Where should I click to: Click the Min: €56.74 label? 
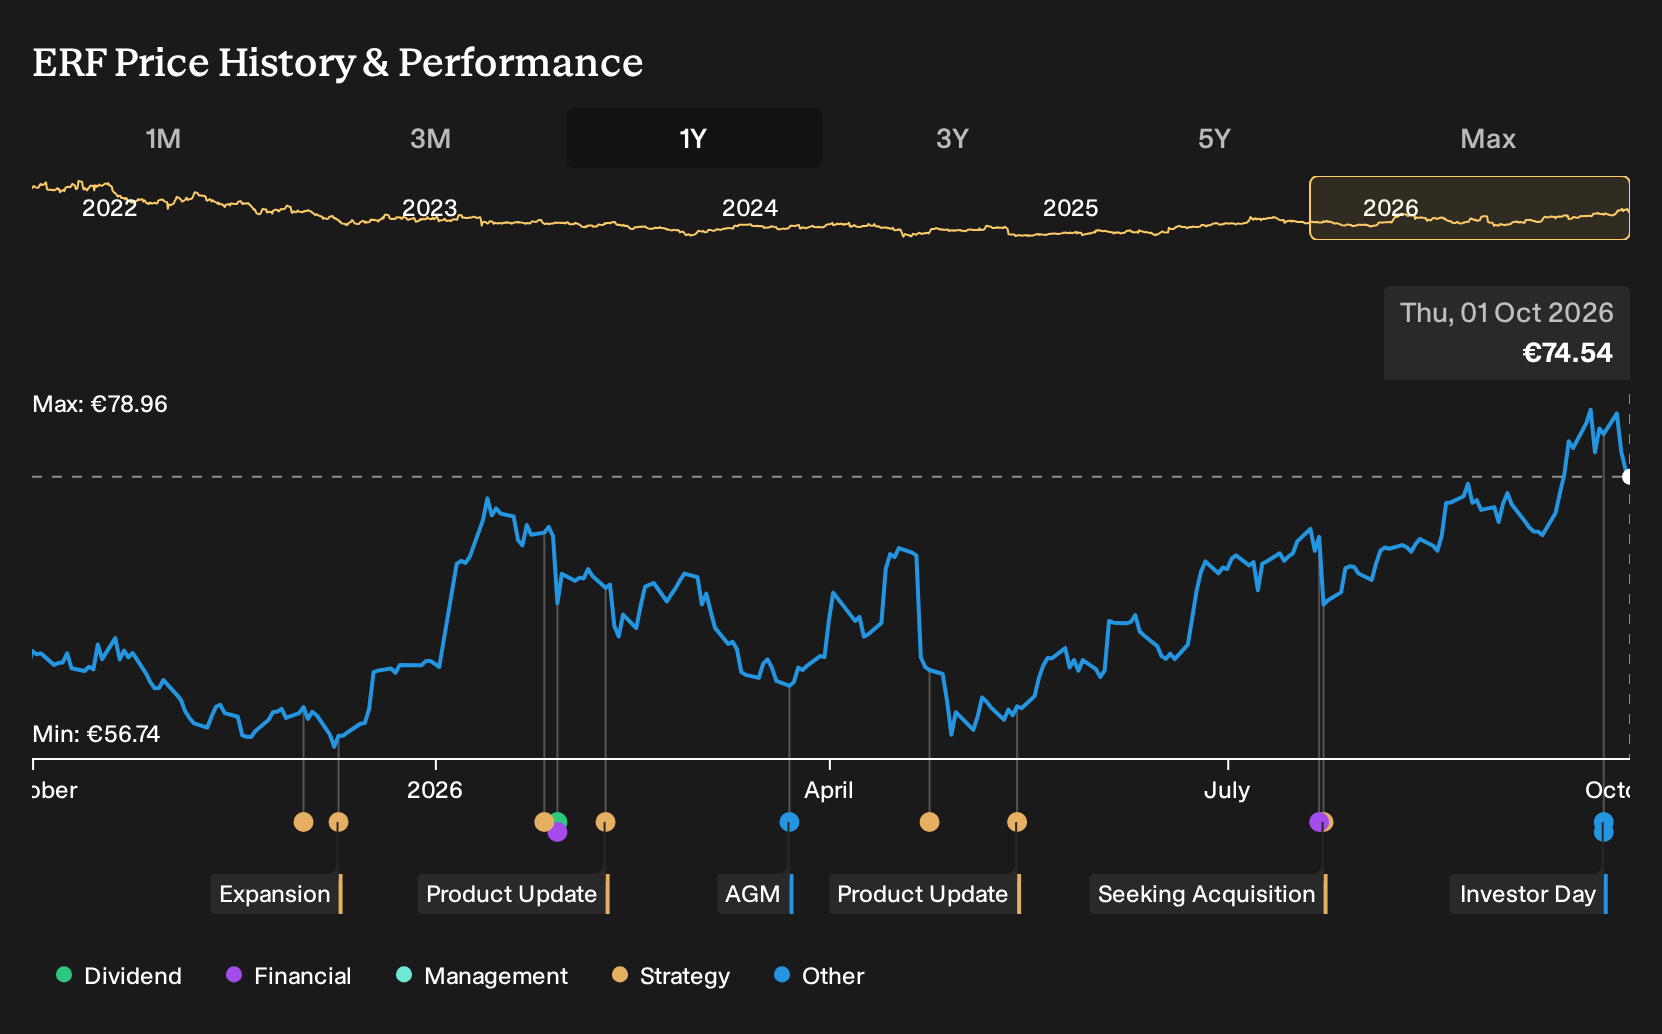pos(96,734)
